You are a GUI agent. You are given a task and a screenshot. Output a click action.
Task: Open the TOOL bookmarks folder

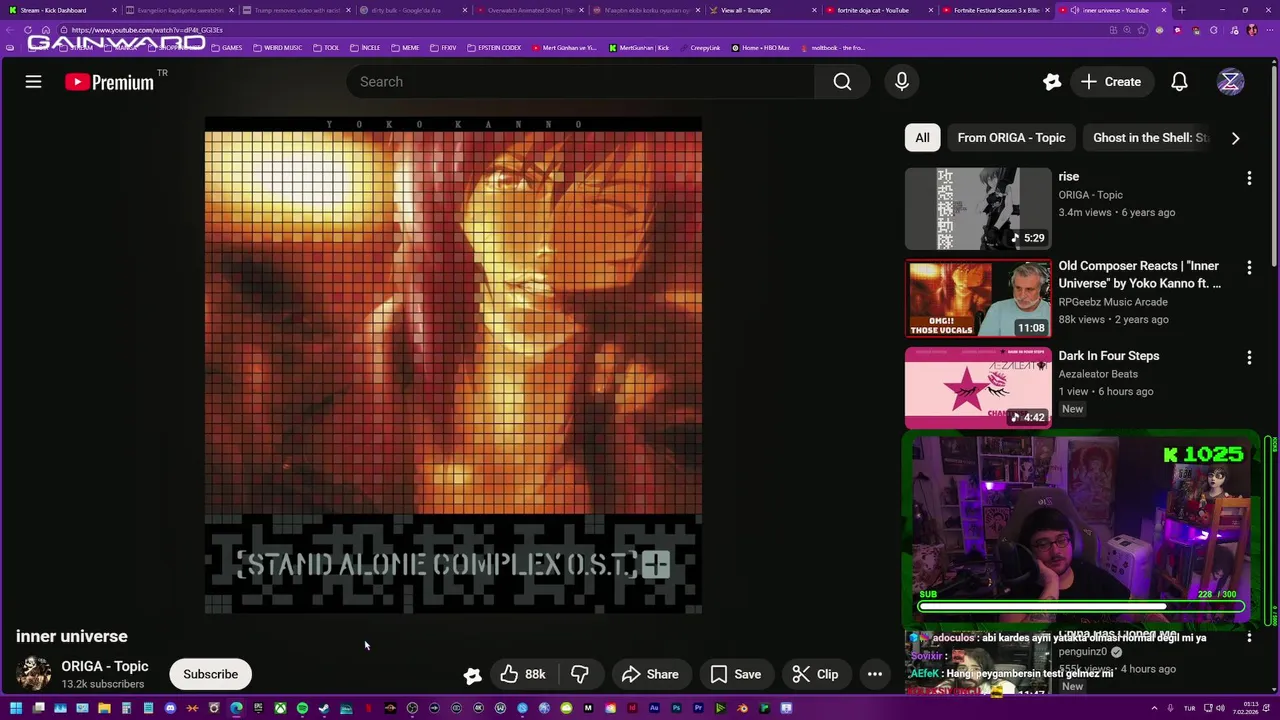(326, 48)
